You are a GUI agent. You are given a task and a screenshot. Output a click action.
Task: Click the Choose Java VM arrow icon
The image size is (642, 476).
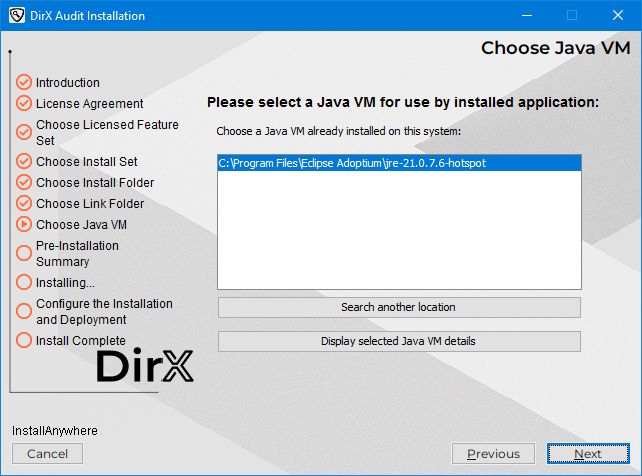click(24, 224)
